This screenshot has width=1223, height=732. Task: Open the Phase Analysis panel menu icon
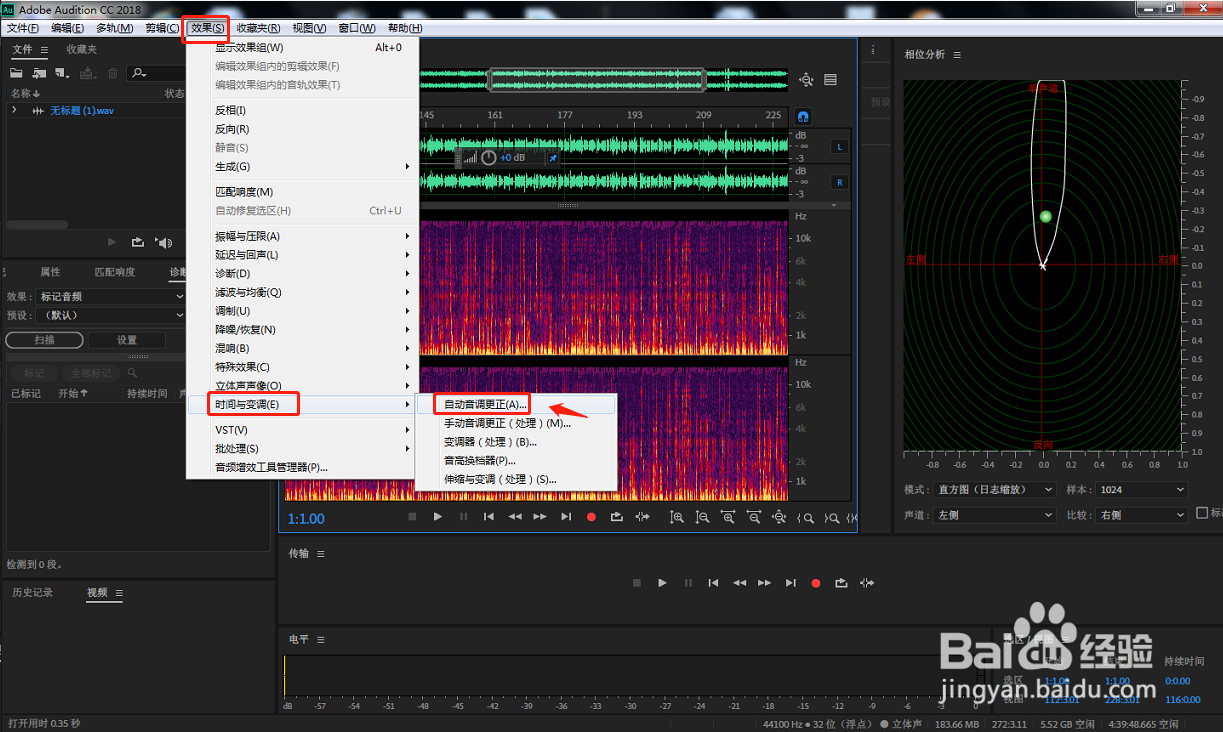[957, 55]
